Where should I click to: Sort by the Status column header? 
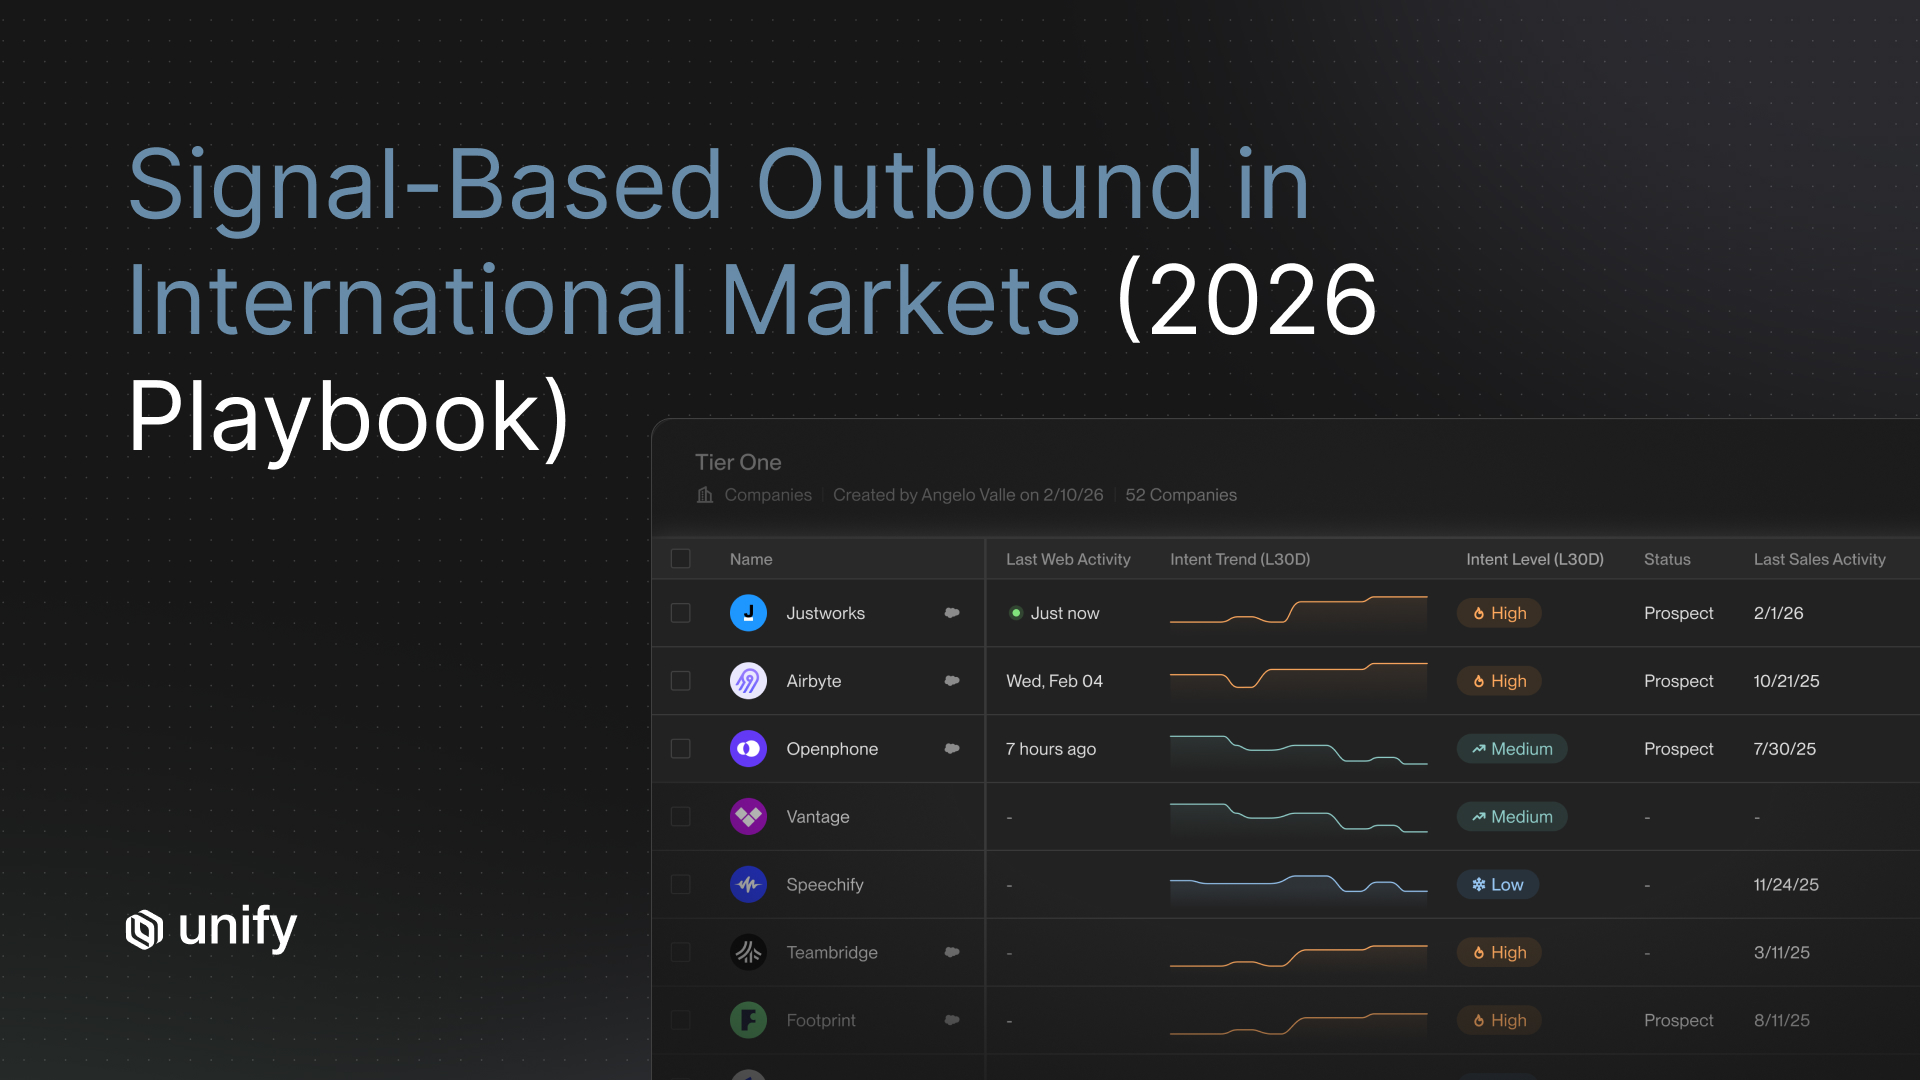pyautogui.click(x=1667, y=560)
